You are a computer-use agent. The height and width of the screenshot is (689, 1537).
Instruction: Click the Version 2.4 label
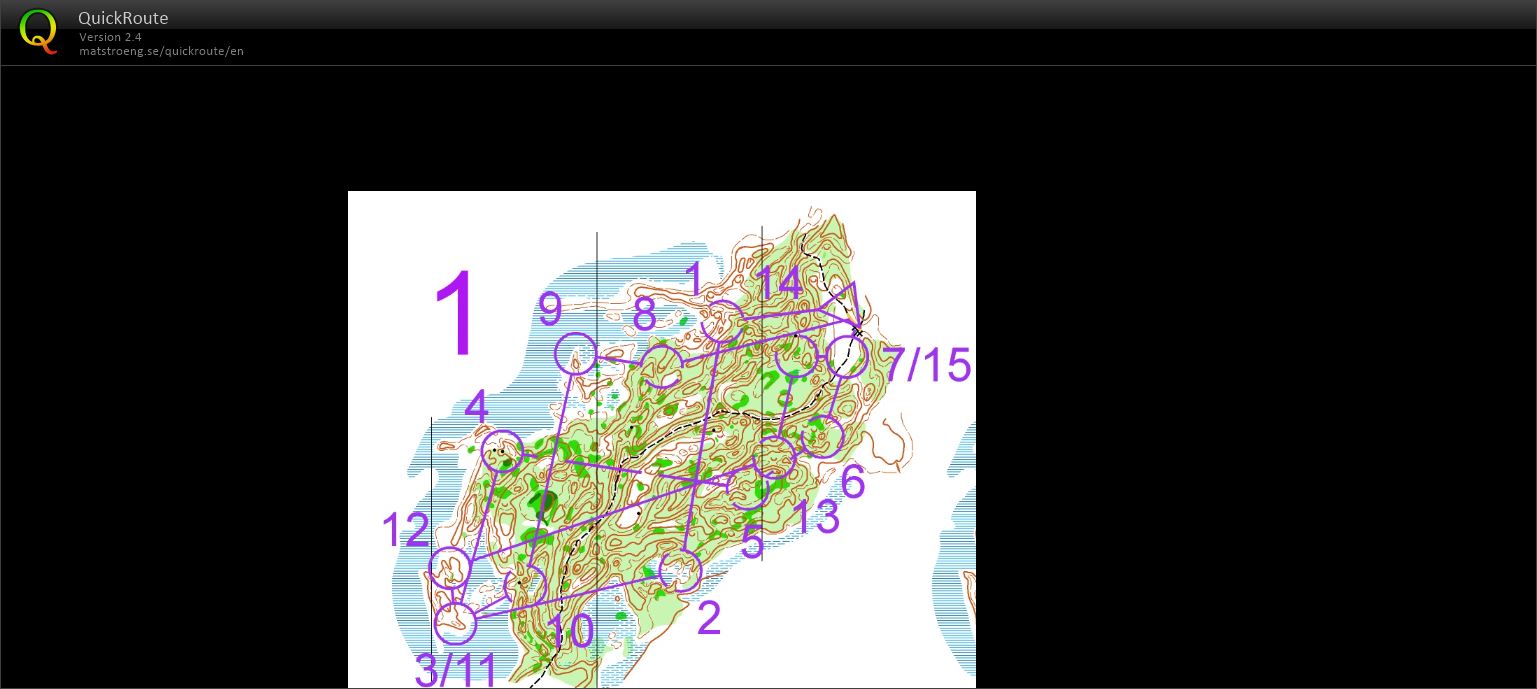pyautogui.click(x=110, y=37)
